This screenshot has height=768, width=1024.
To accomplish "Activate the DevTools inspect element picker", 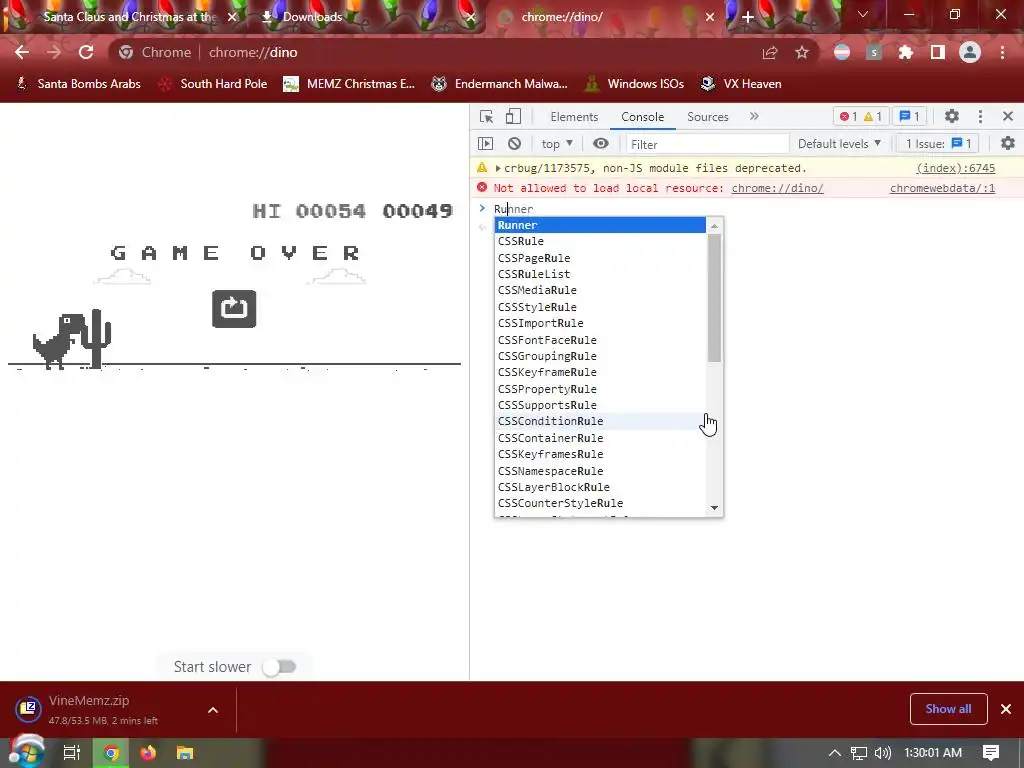I will (487, 117).
